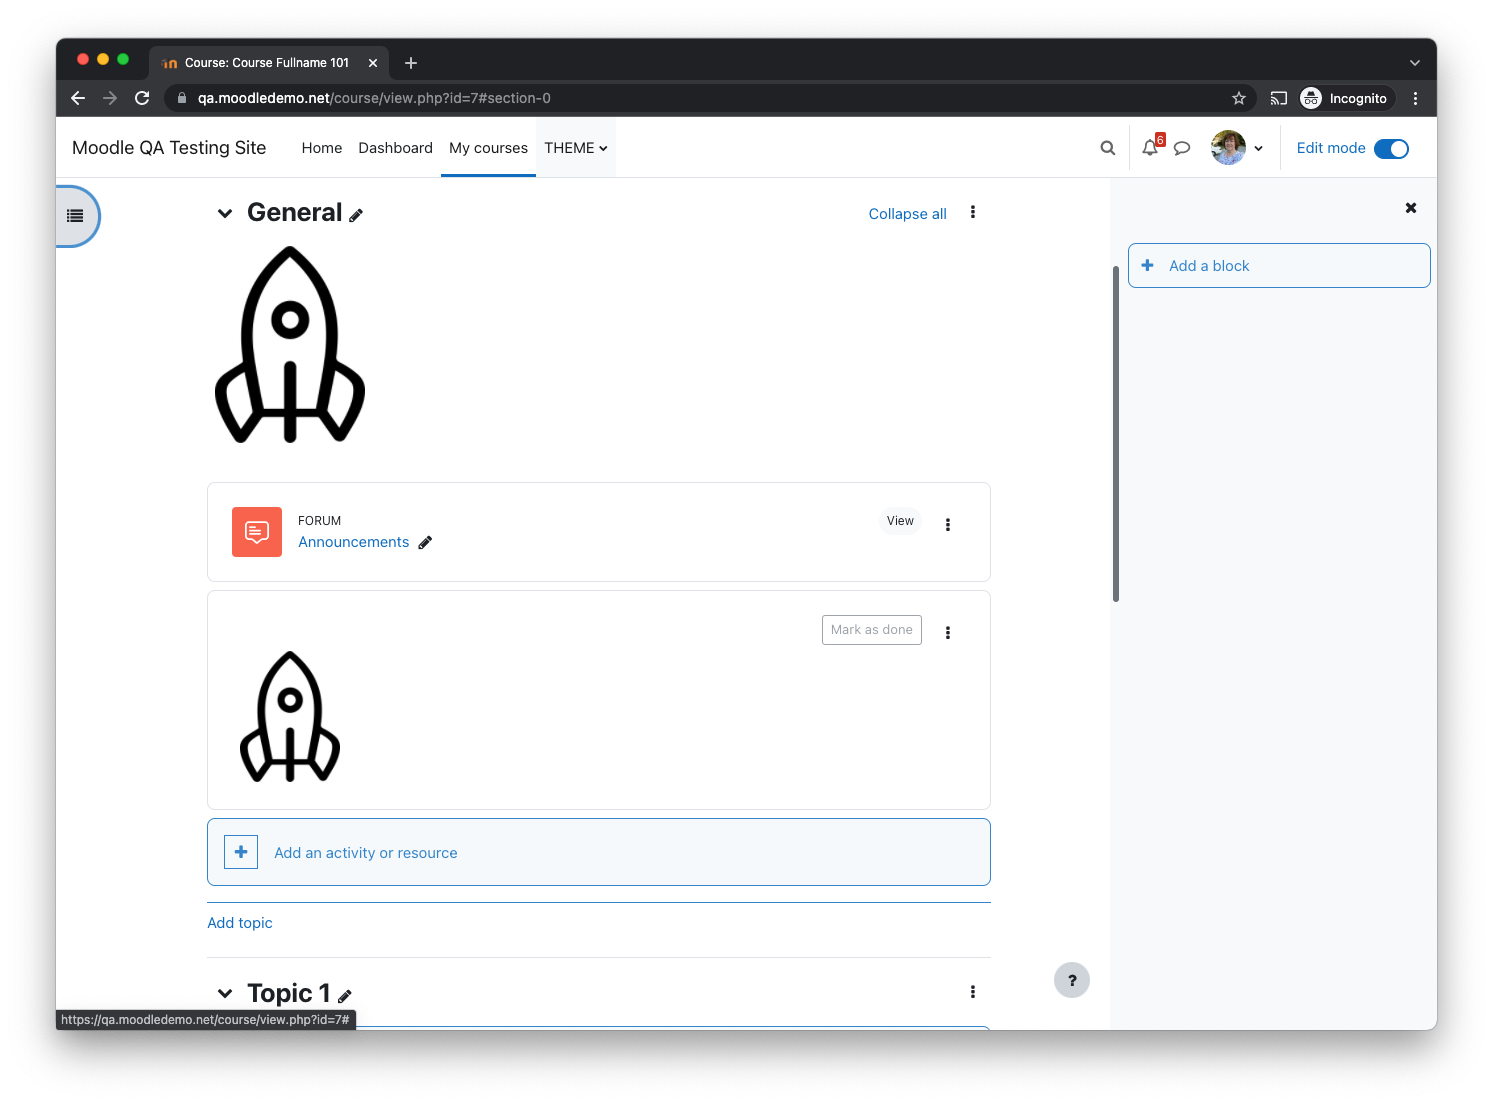
Task: Bookmark this page with the star icon
Action: click(1239, 98)
